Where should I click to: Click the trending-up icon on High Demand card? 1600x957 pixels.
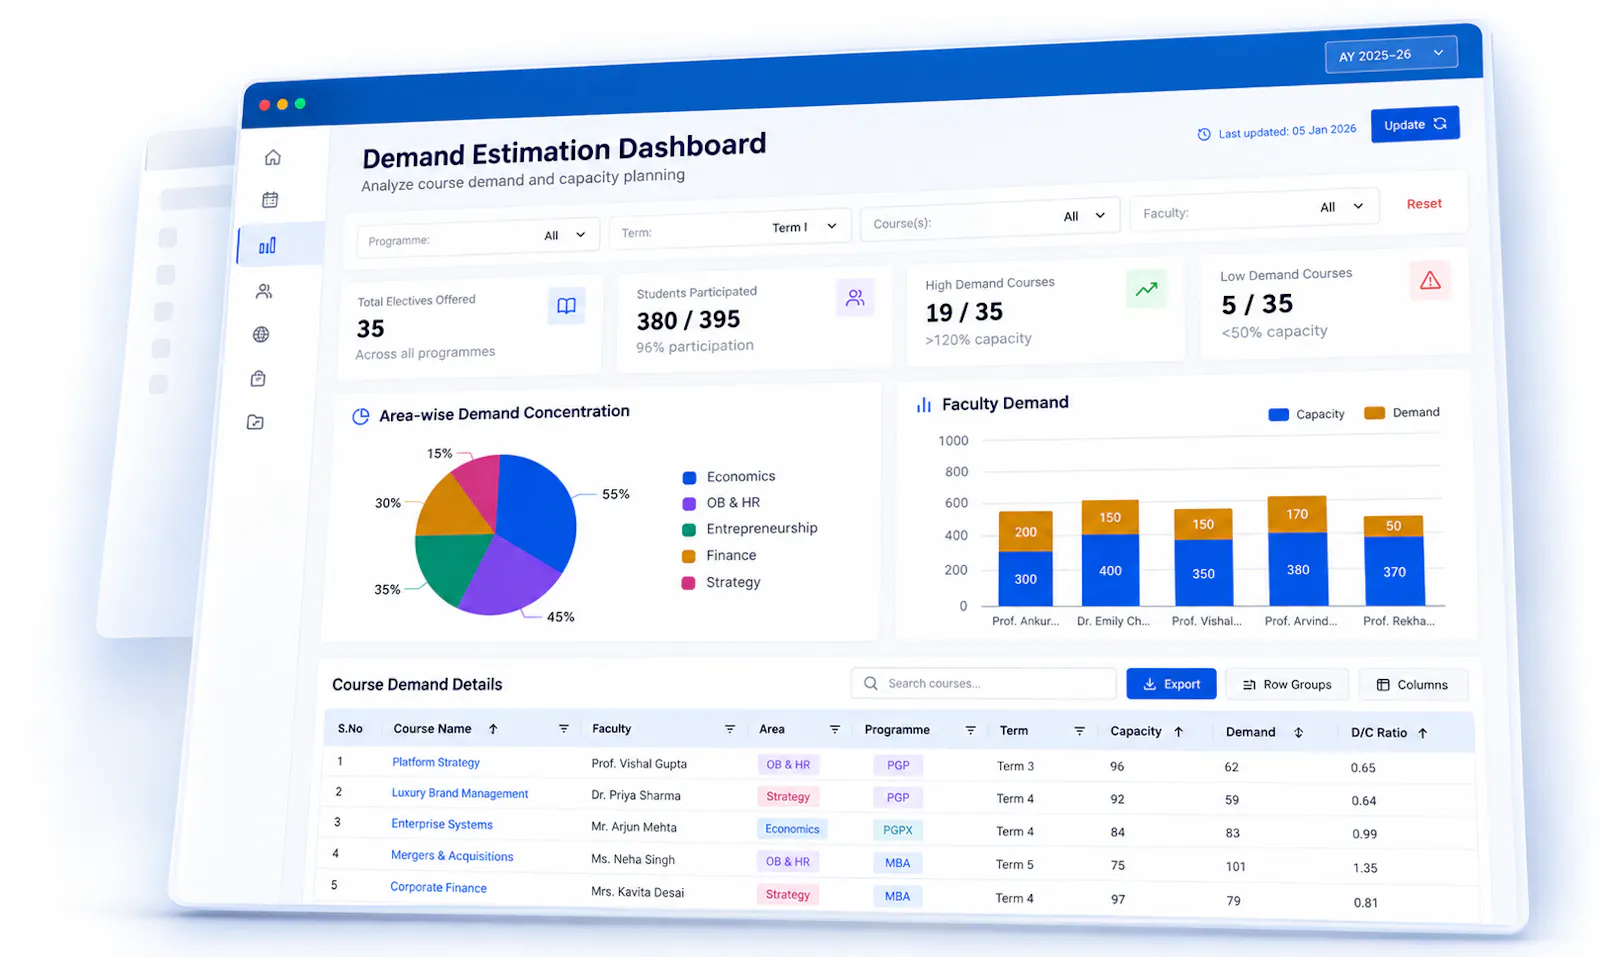(x=1146, y=289)
